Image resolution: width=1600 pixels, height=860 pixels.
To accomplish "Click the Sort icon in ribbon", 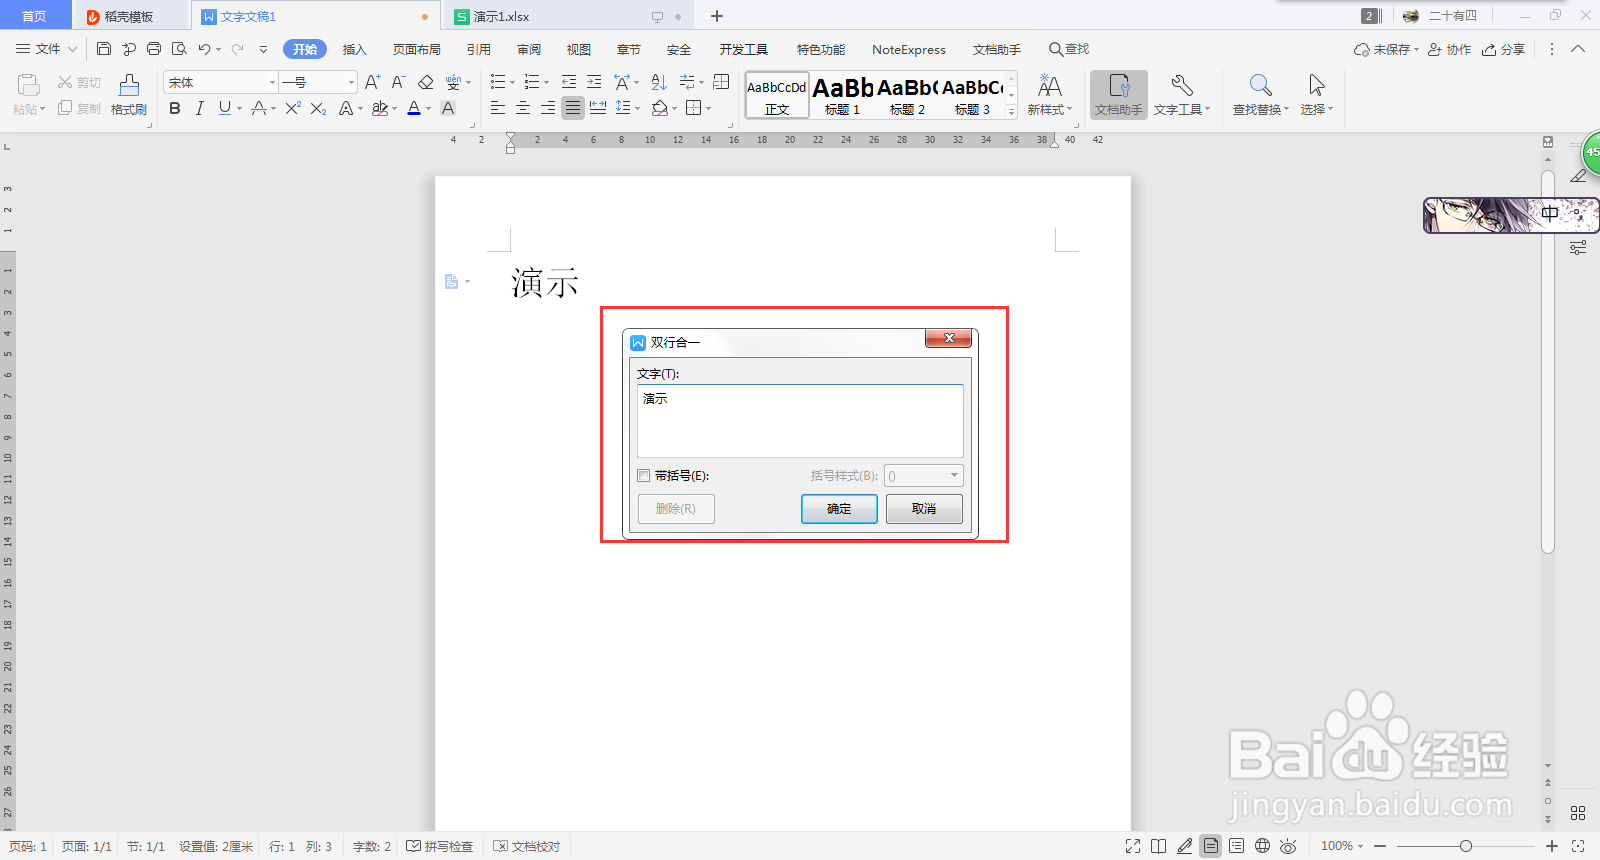I will pyautogui.click(x=659, y=82).
